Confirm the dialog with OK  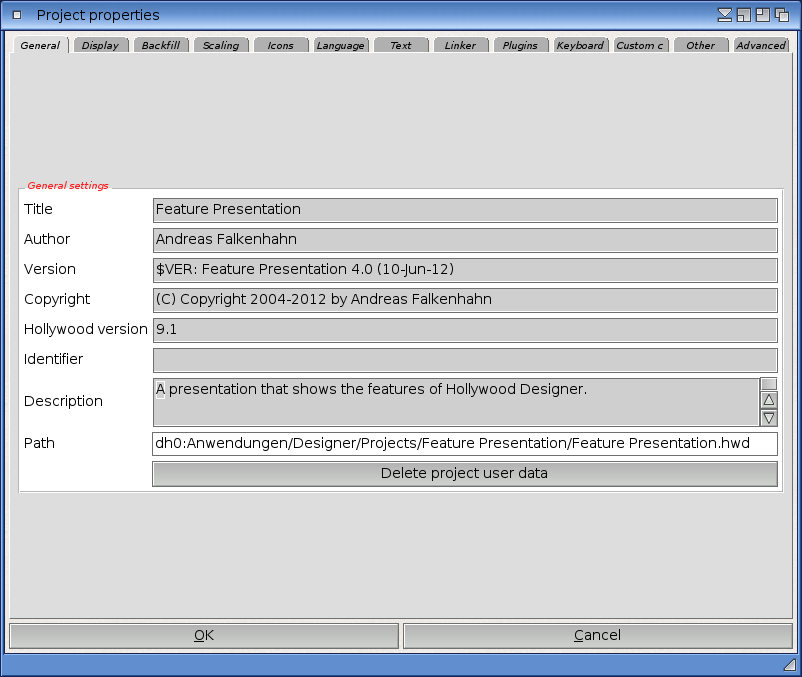[204, 635]
